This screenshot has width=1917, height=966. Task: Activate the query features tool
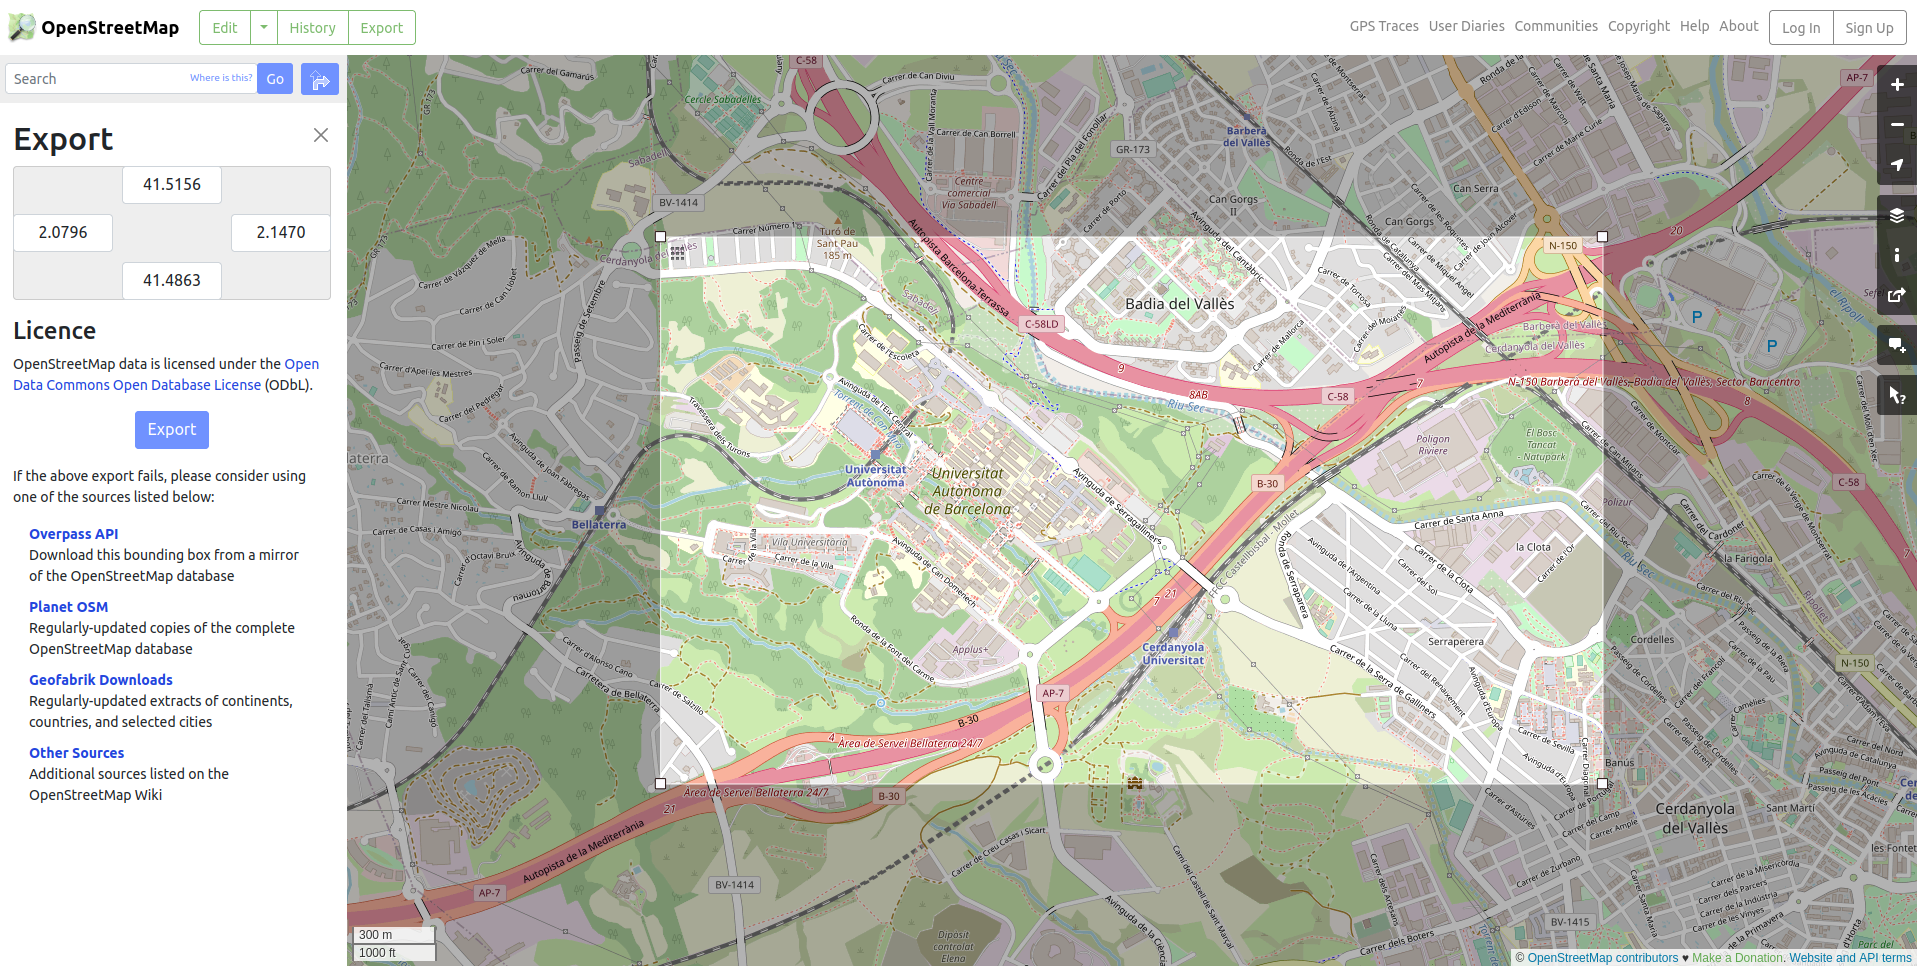tap(1895, 394)
